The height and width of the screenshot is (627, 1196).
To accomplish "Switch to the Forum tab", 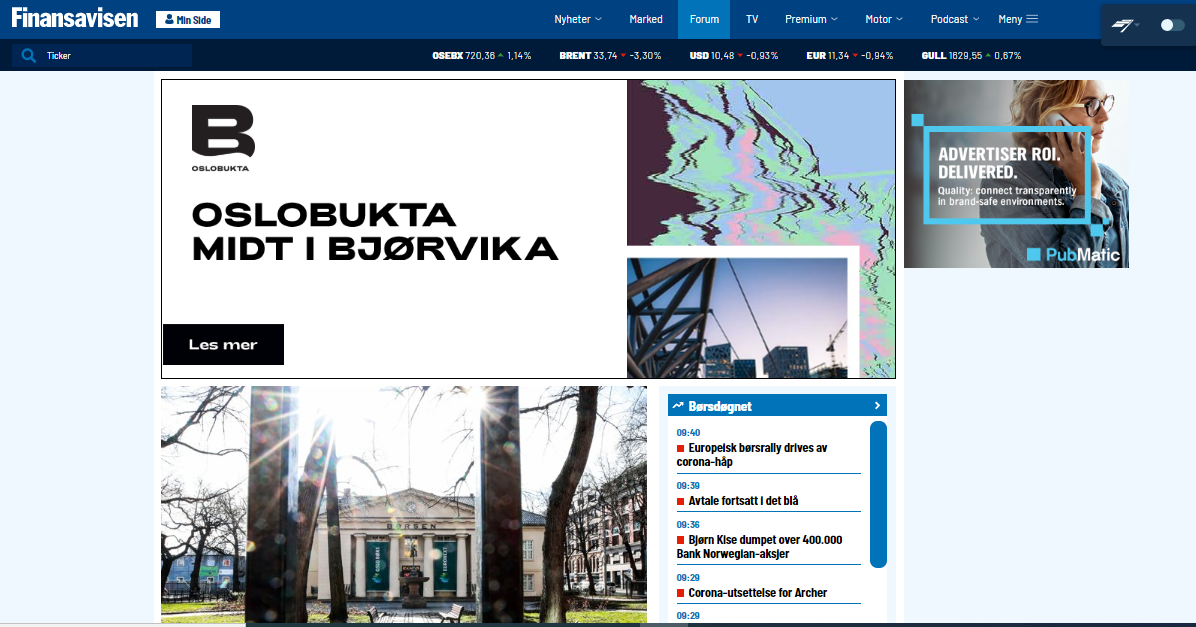I will coord(704,19).
